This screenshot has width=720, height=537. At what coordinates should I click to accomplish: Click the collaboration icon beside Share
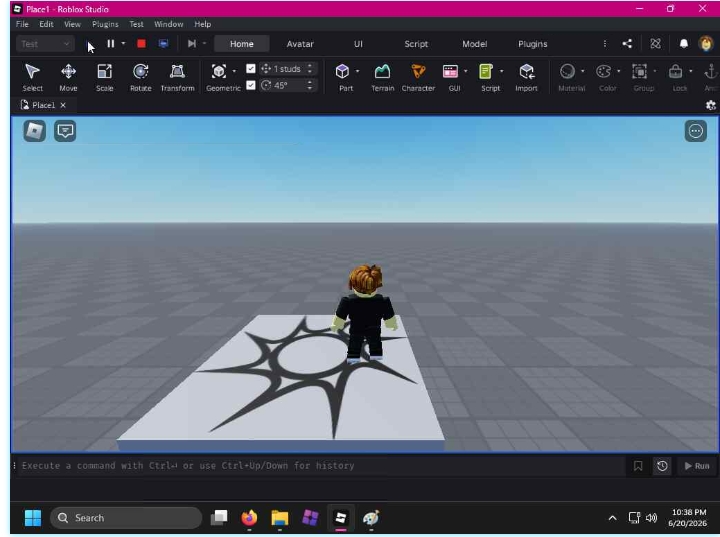pos(655,44)
